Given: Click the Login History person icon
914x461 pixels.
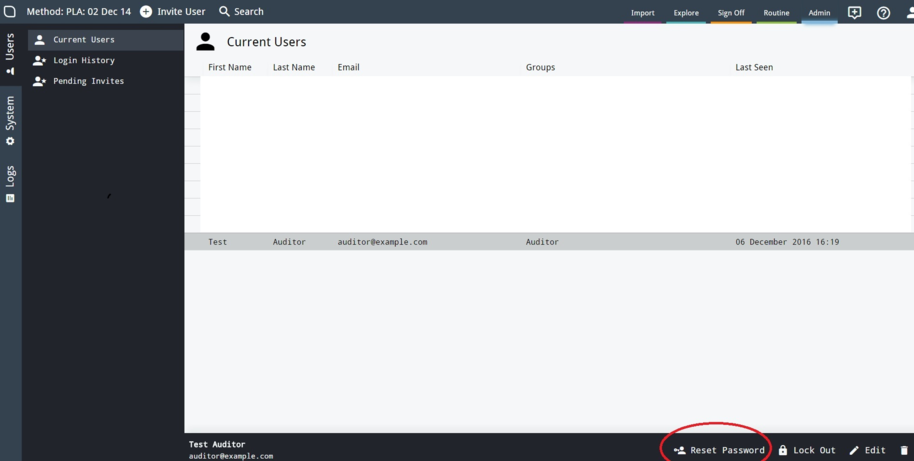Looking at the screenshot, I should tap(39, 61).
